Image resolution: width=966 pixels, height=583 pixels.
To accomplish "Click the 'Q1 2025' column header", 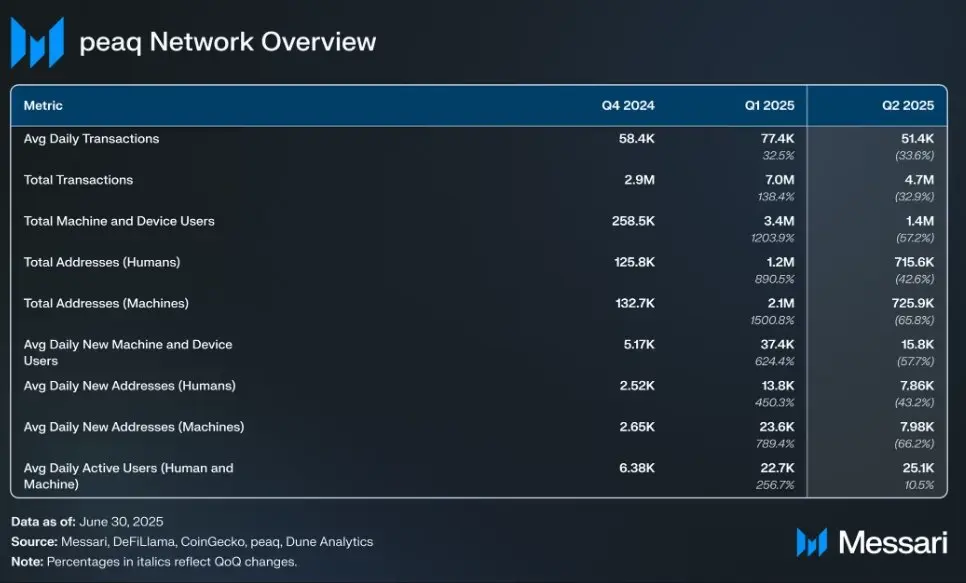I will [769, 105].
